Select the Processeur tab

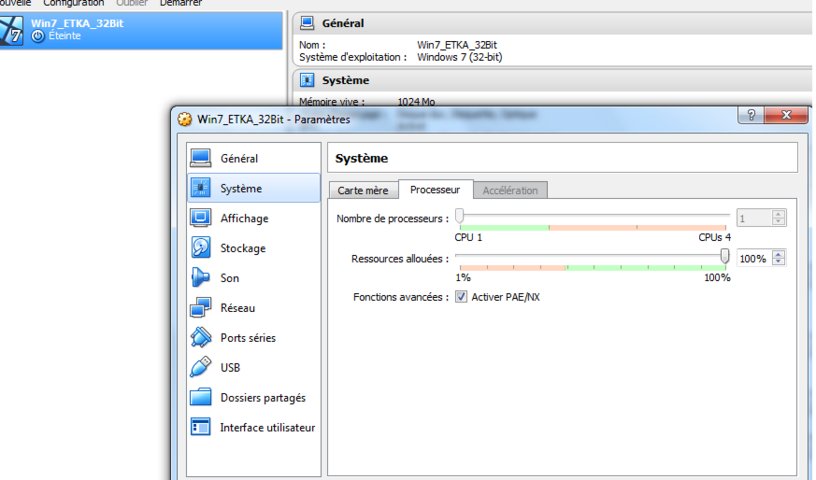pyautogui.click(x=436, y=190)
